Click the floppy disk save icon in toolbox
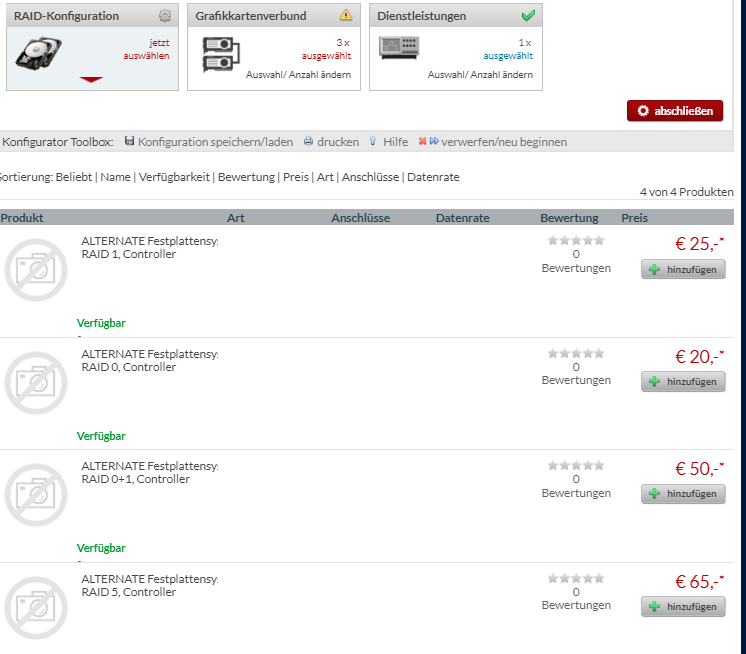Image resolution: width=746 pixels, height=654 pixels. (129, 141)
